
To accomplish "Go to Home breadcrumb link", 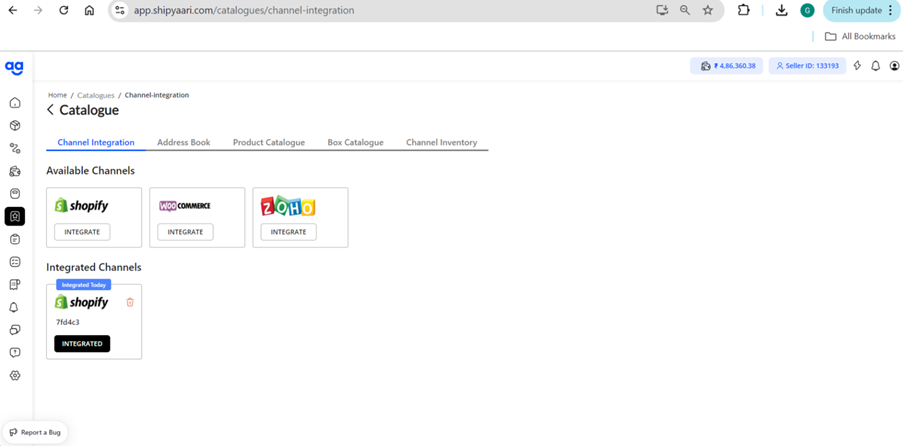I will pos(58,95).
